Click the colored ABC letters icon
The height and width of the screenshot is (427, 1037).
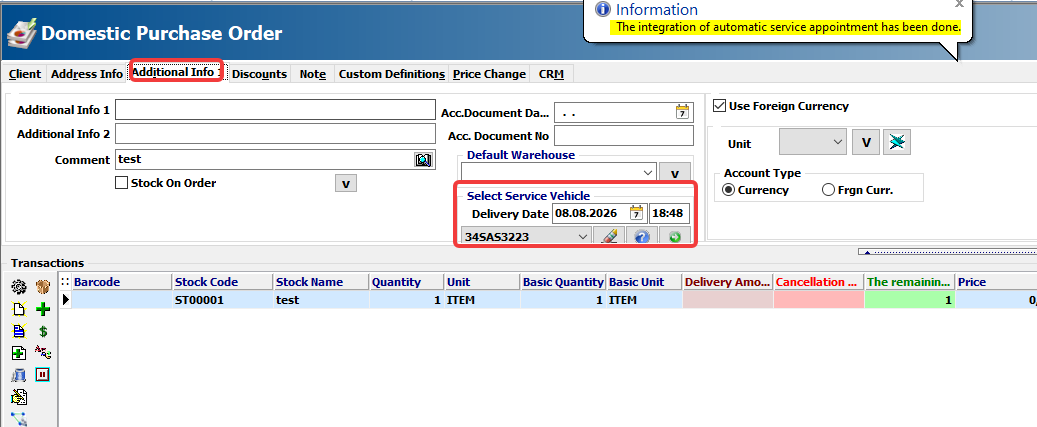[x=43, y=352]
